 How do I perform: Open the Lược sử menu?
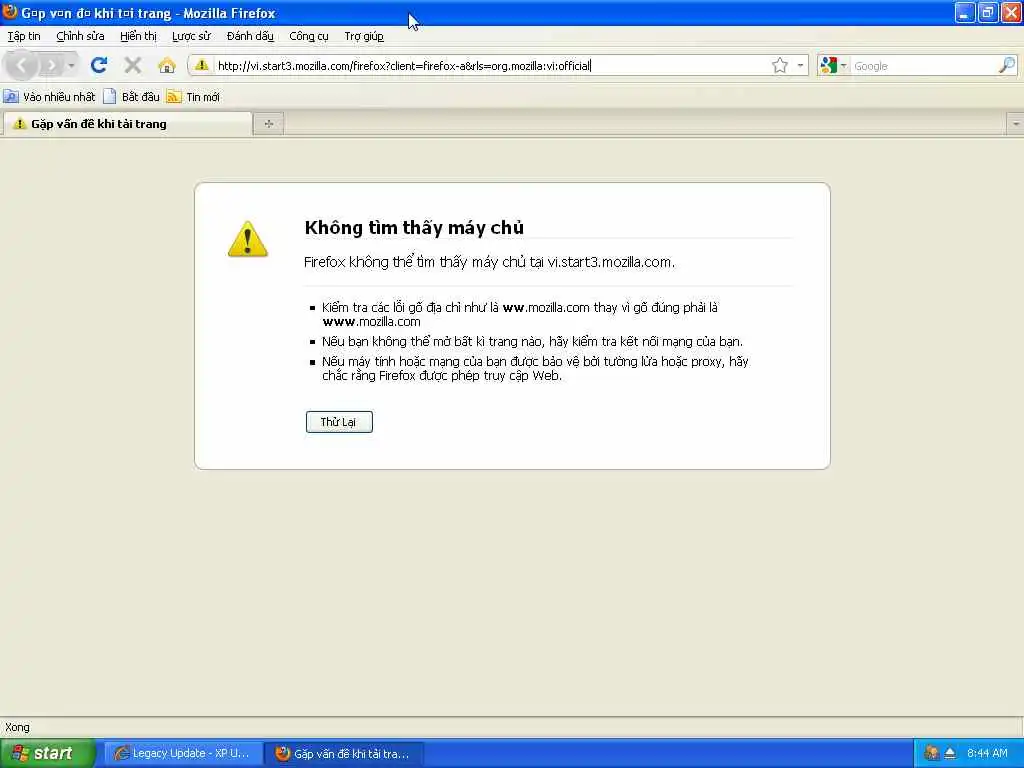coord(191,36)
